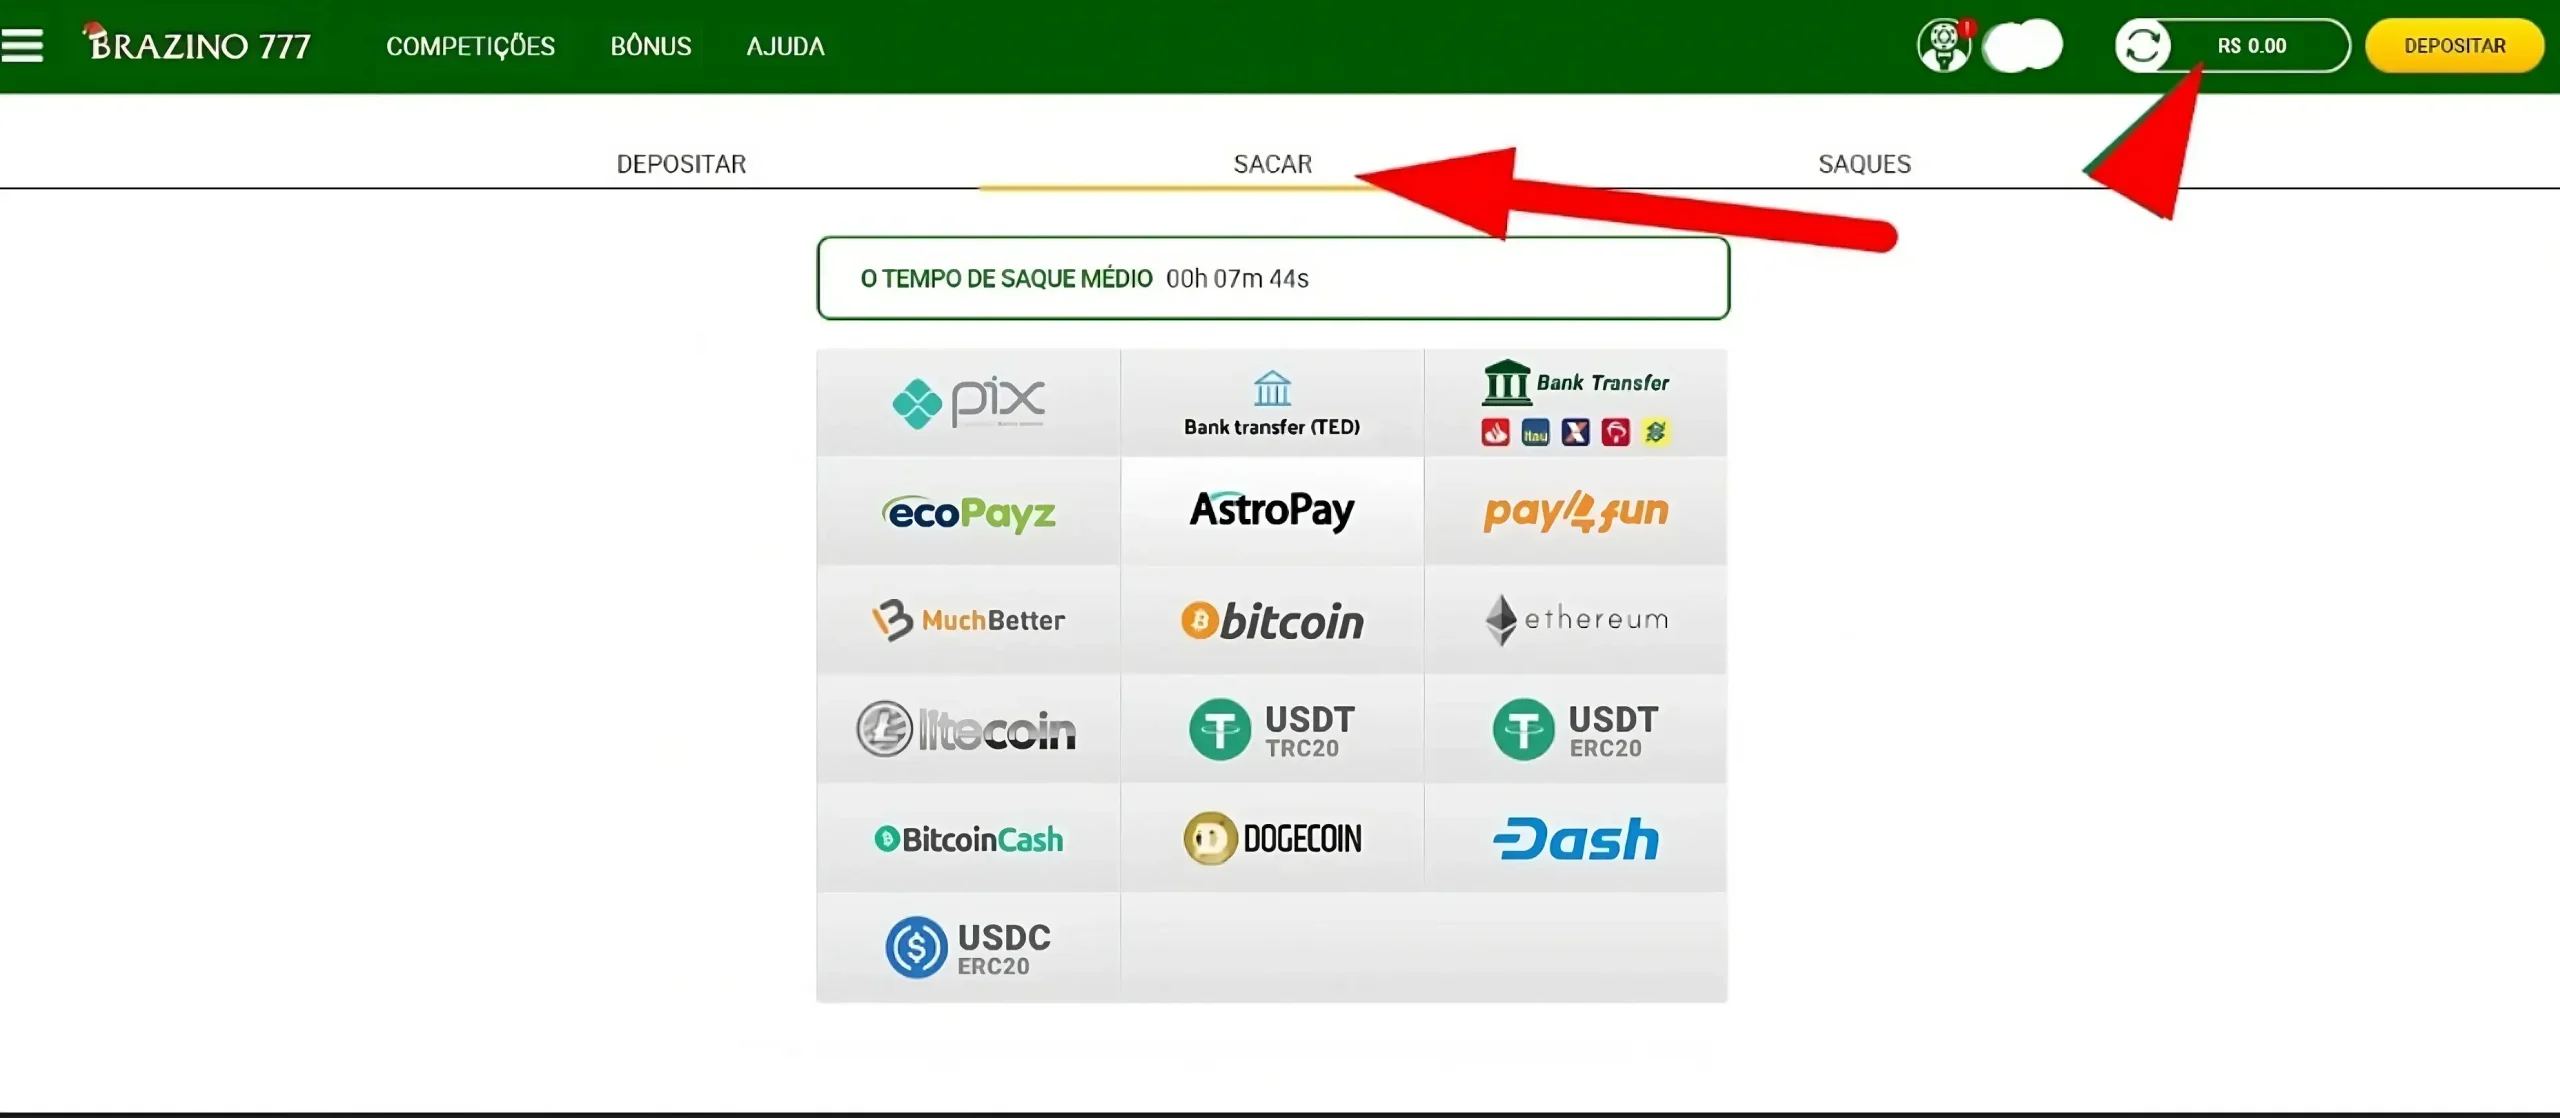Viewport: 2560px width, 1118px height.
Task: Switch to the DEPOSITAR tab
Action: coord(681,164)
